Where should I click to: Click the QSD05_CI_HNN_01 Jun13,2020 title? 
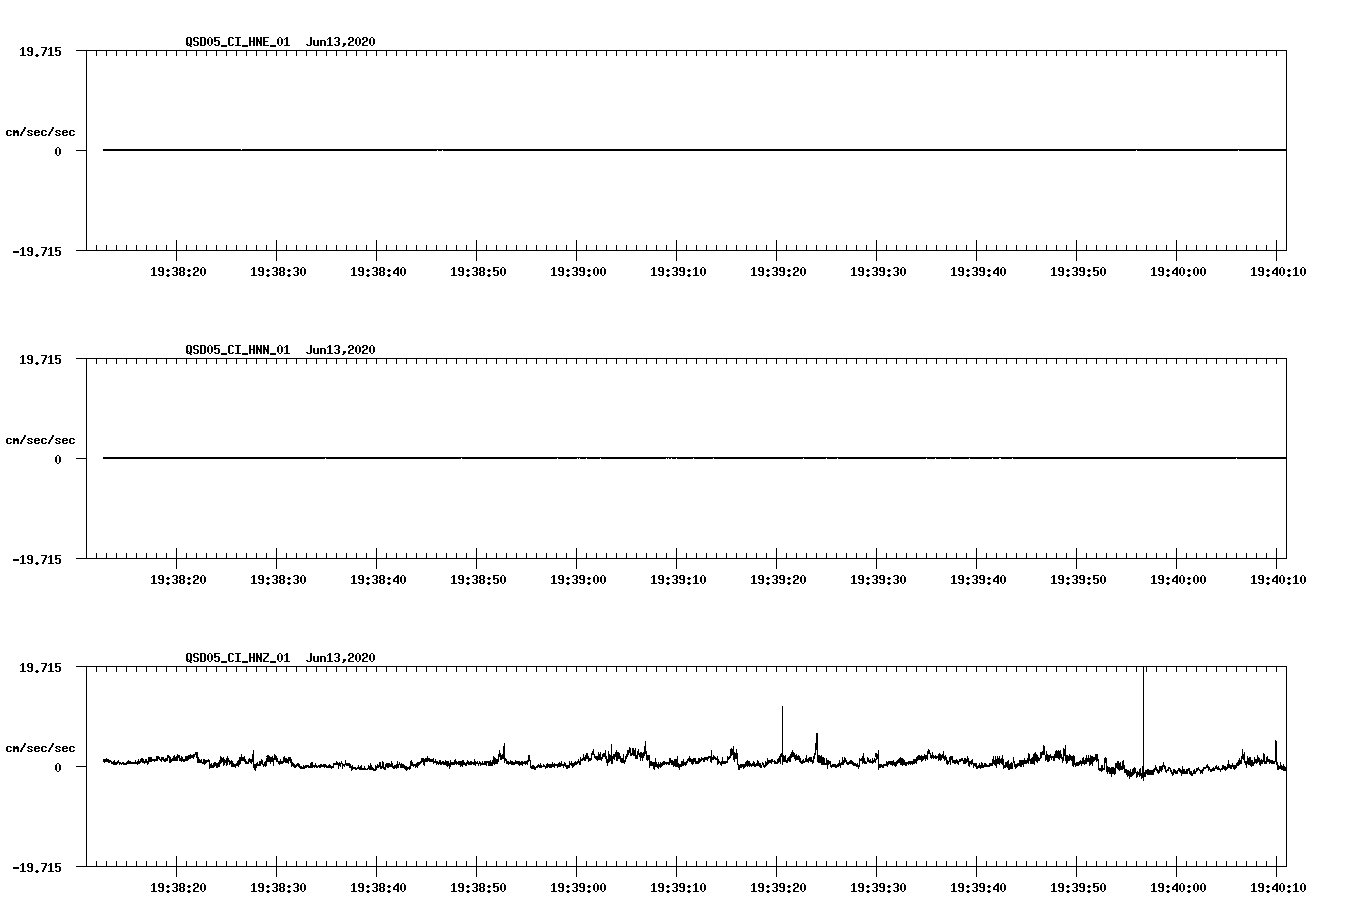[280, 350]
